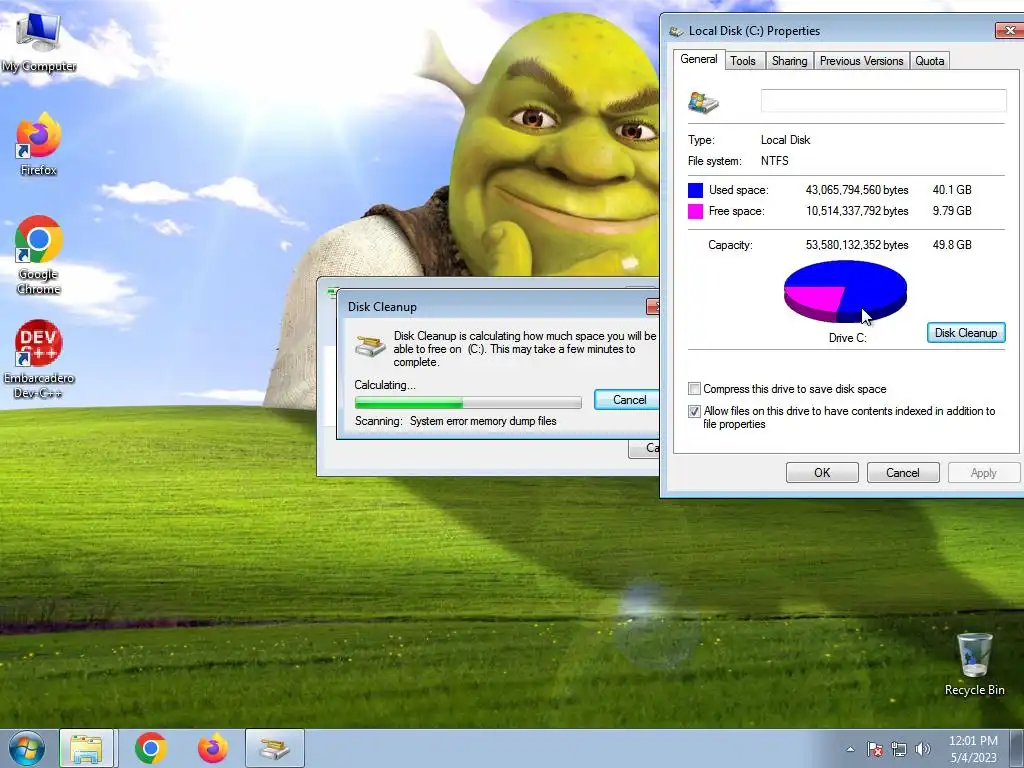This screenshot has width=1024, height=768.
Task: Click Scanning: System error memory dump files
Action: point(456,421)
